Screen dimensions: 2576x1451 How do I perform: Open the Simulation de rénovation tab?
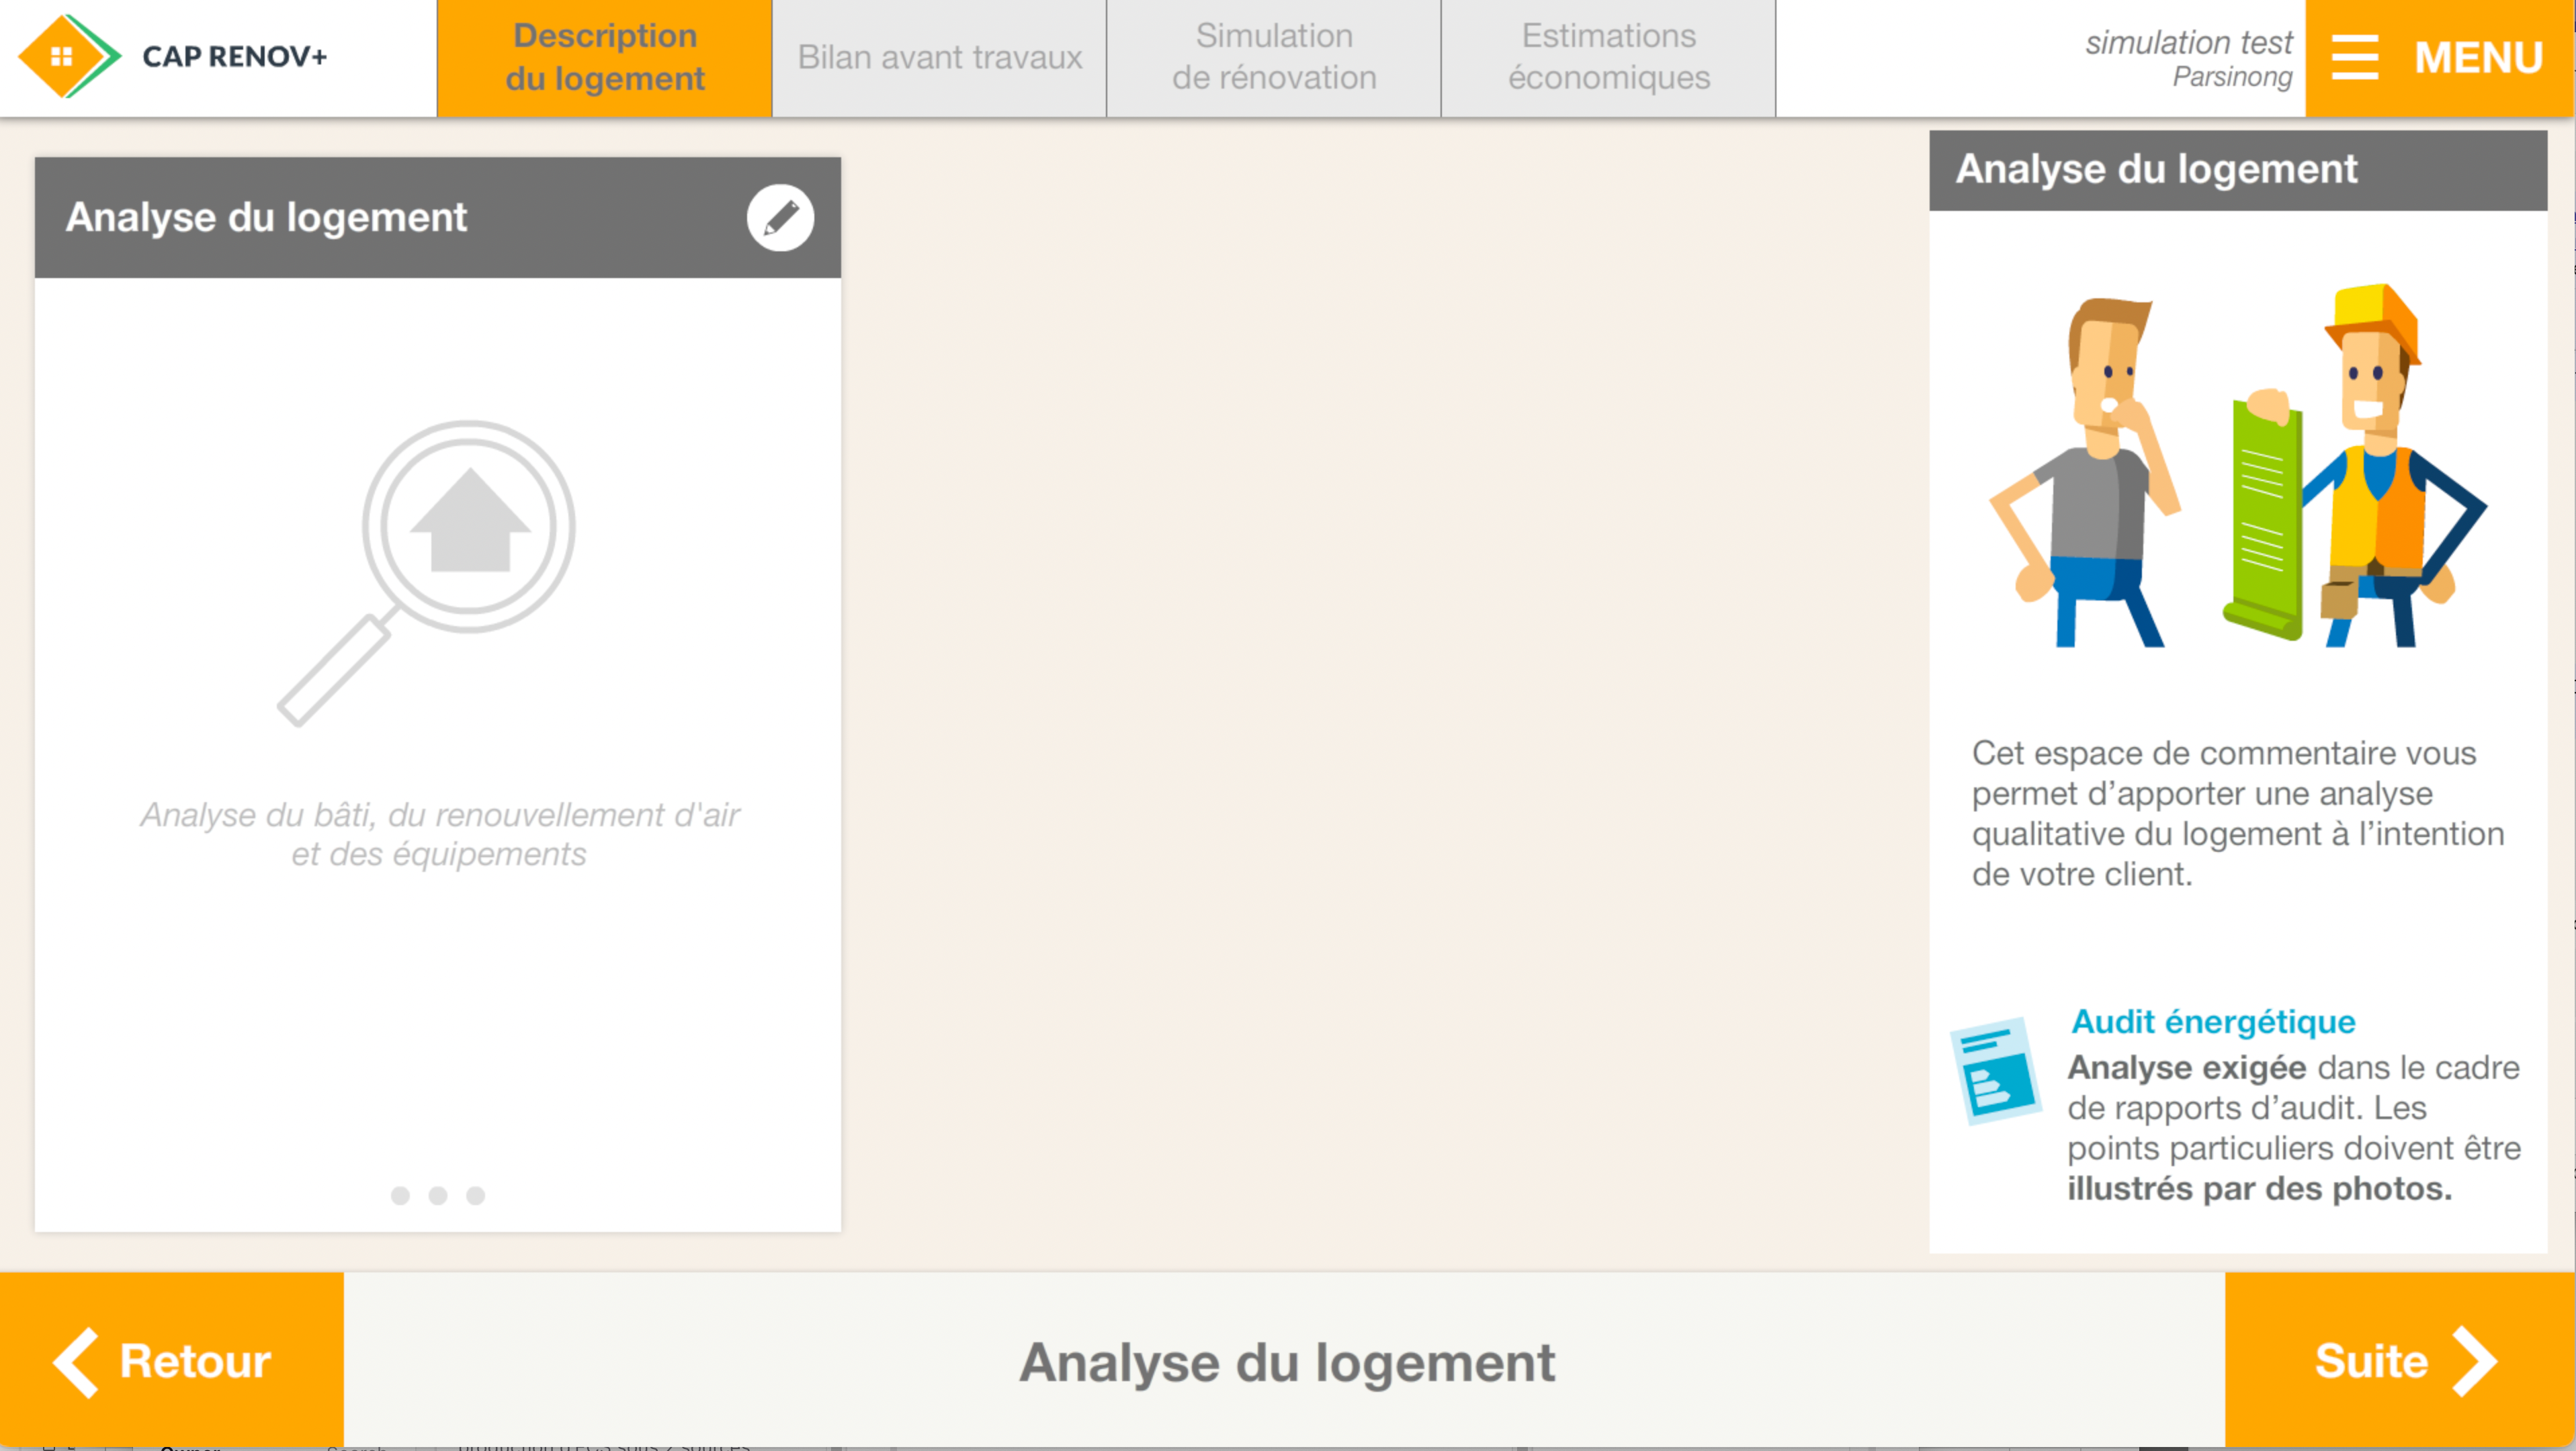(x=1273, y=58)
